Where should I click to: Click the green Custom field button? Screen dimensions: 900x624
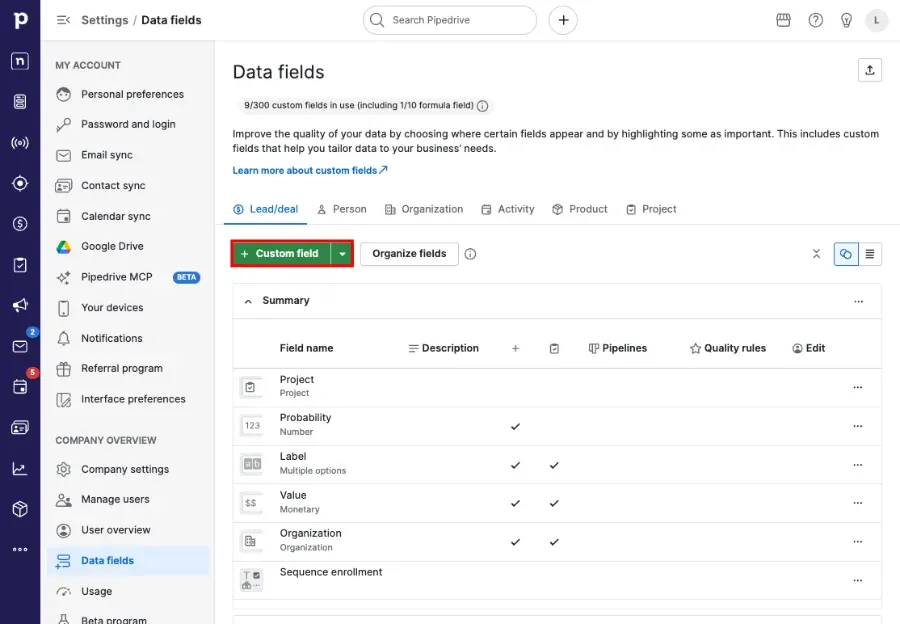(281, 254)
